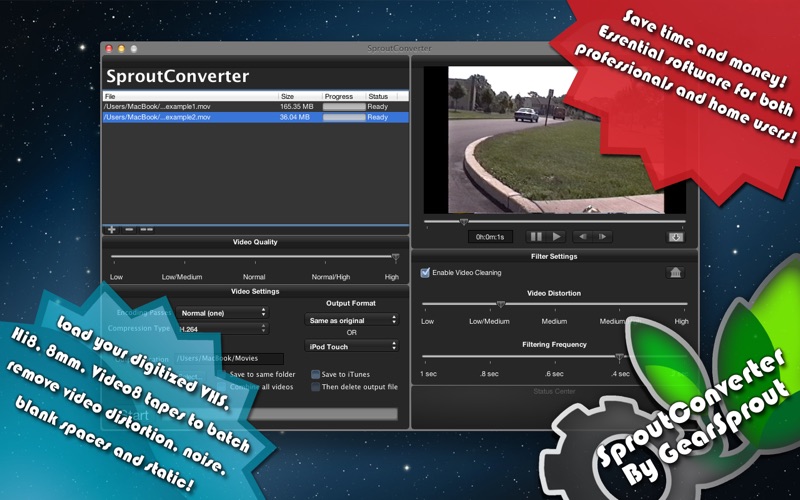The height and width of the screenshot is (500, 800).
Task: Click the Video Distortion slider handle
Action: (x=501, y=304)
